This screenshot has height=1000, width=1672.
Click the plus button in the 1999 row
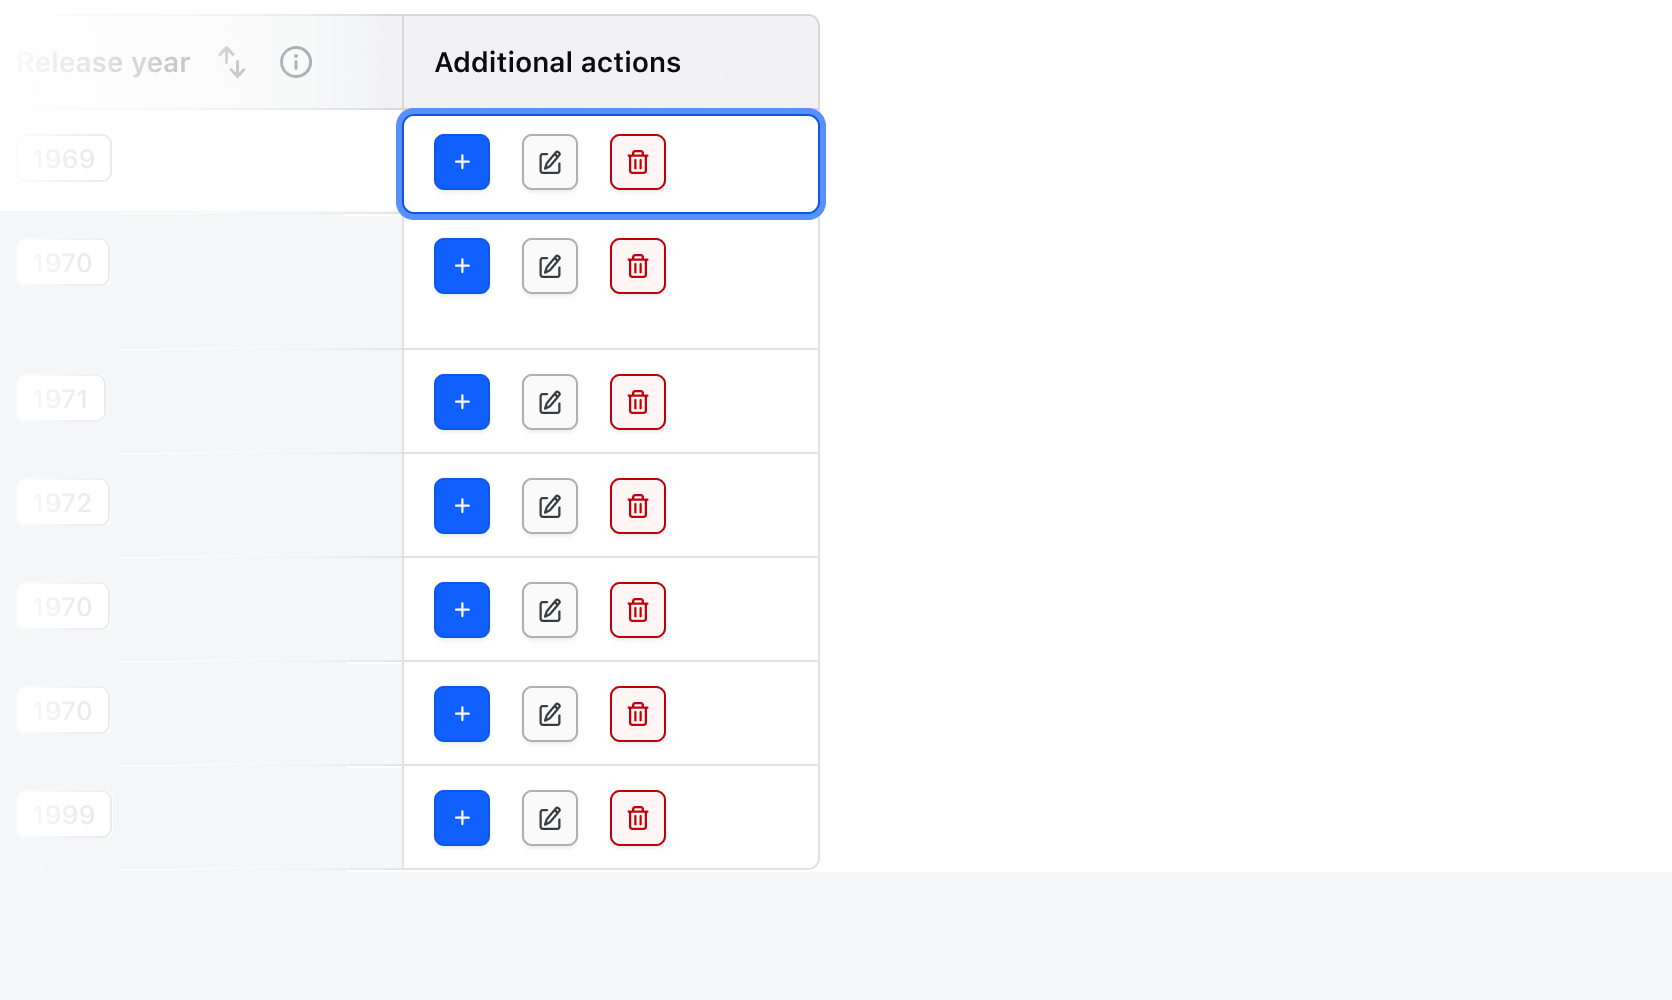[x=462, y=818]
